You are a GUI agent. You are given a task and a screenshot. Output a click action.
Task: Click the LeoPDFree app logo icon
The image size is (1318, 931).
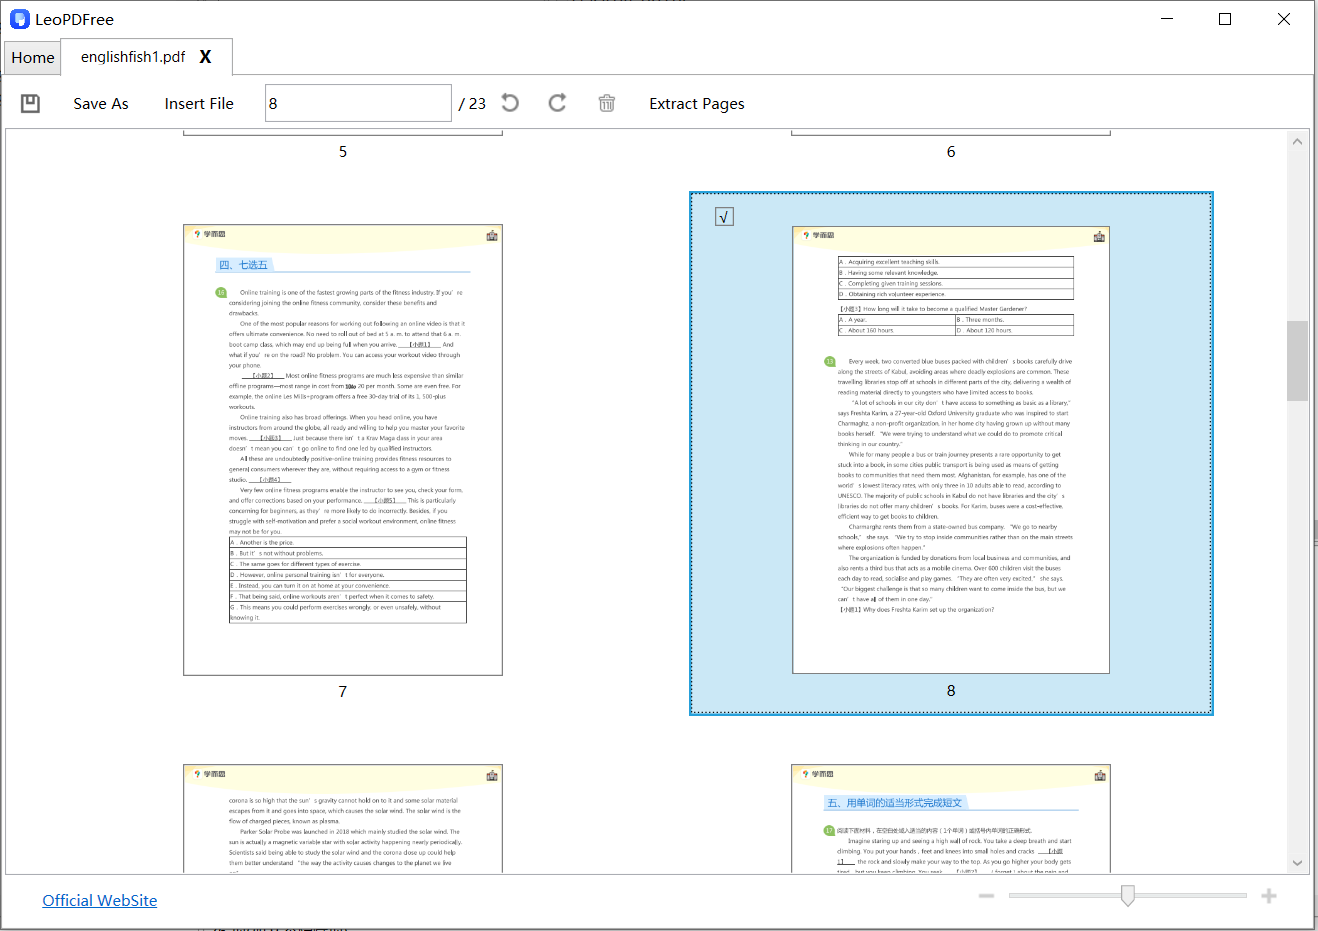(19, 19)
